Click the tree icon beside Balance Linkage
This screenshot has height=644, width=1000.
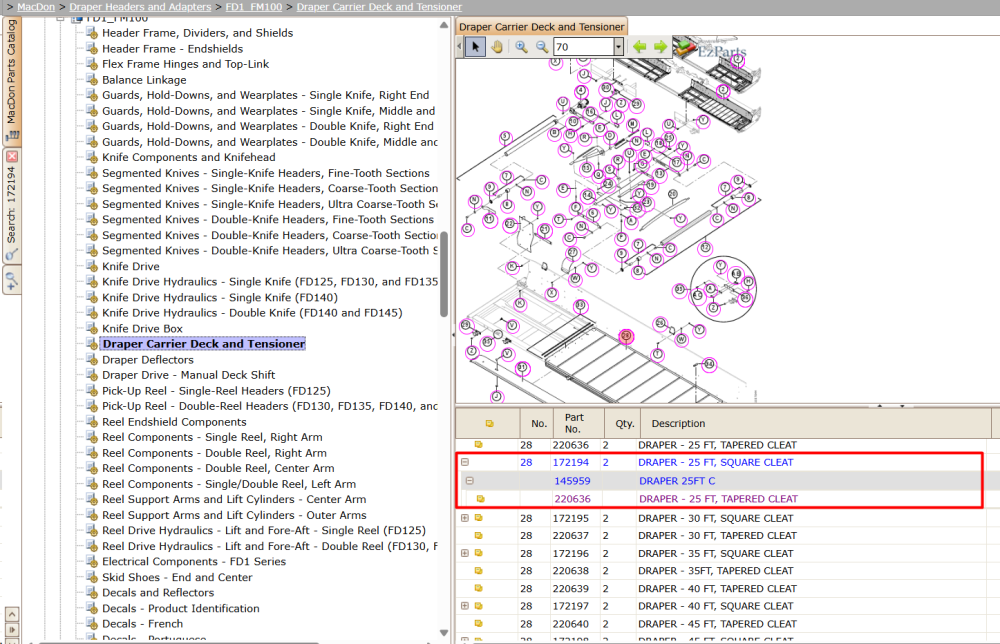click(x=92, y=80)
